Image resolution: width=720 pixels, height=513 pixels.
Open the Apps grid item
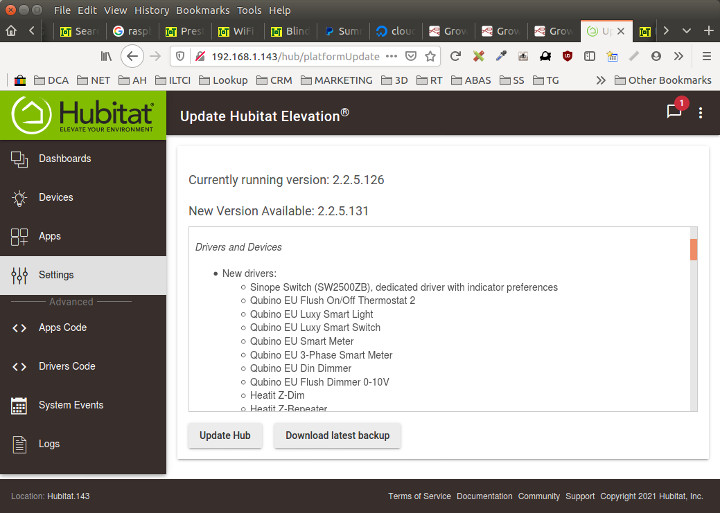tap(83, 237)
